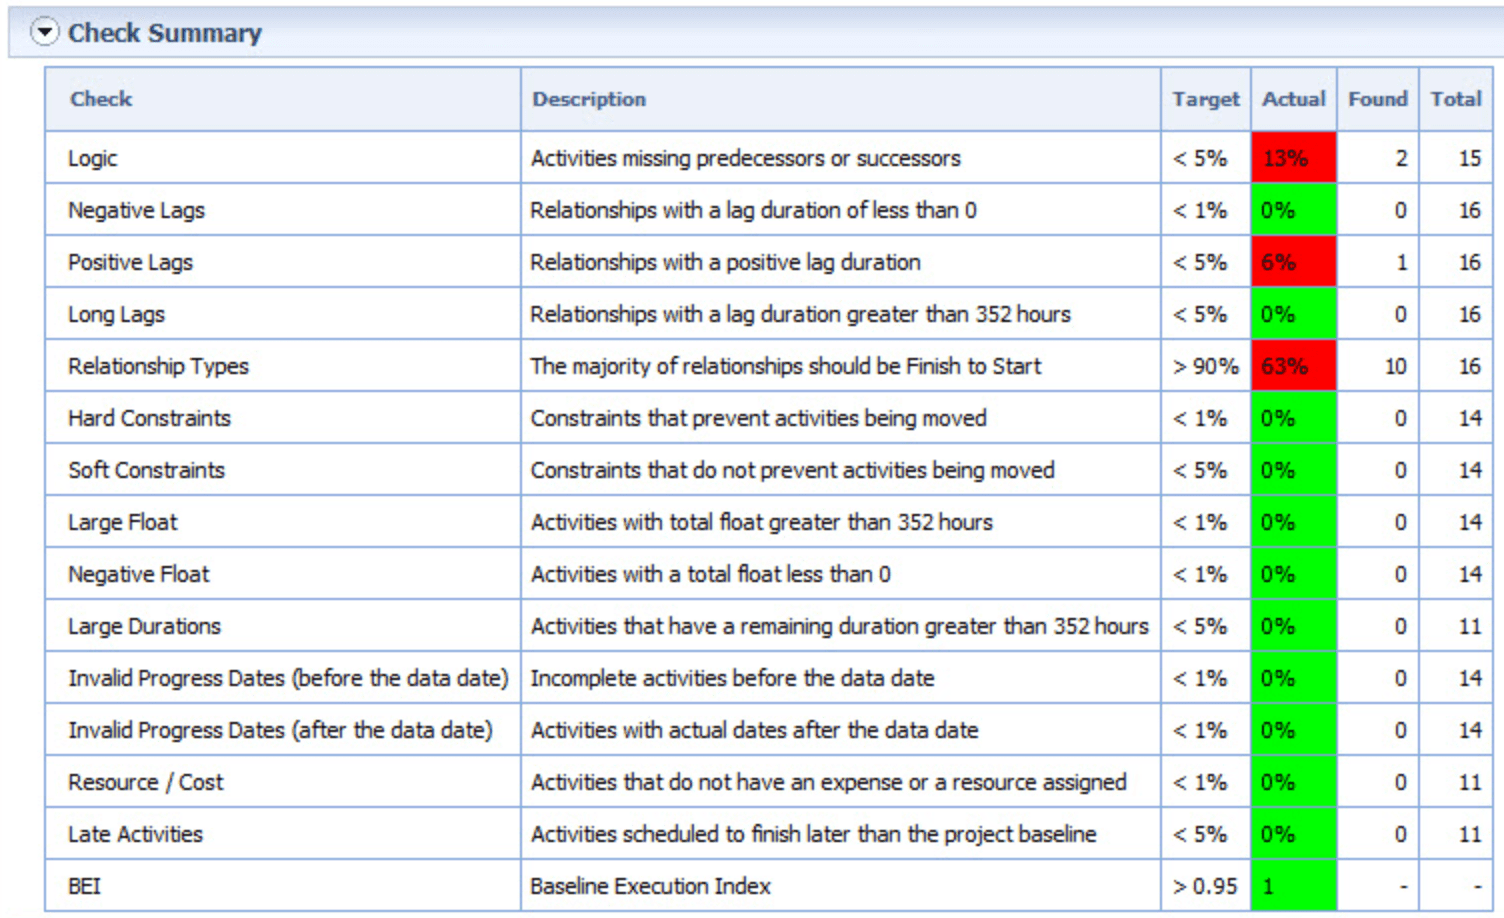Screen dimensions: 1504x918
Task: Click the Actual column header
Action: [x=1294, y=99]
